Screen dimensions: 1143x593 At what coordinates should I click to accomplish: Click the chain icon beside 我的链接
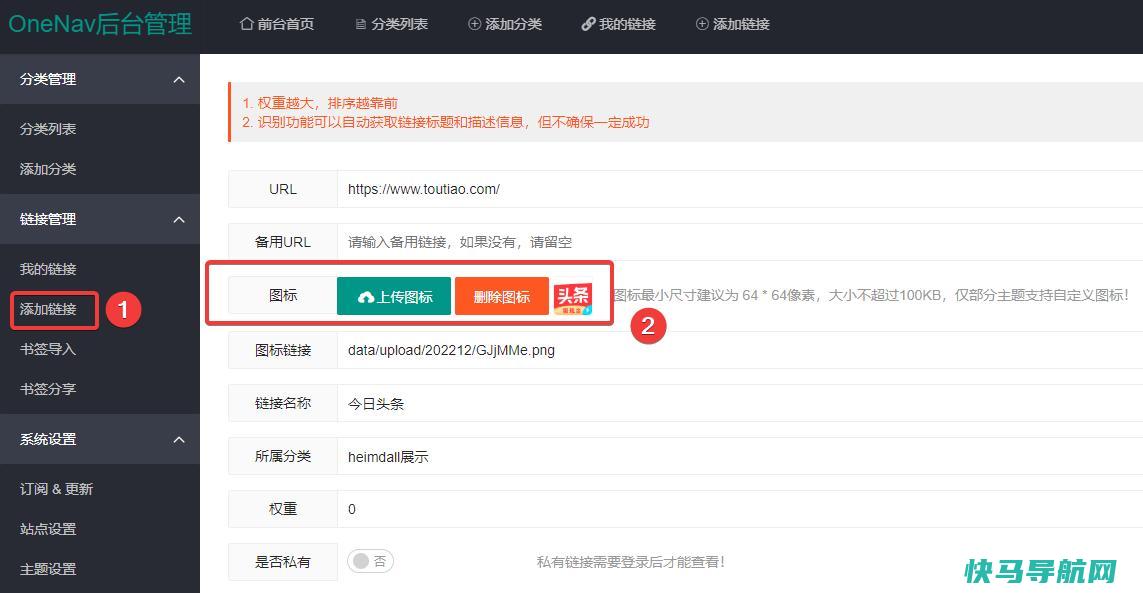[588, 24]
